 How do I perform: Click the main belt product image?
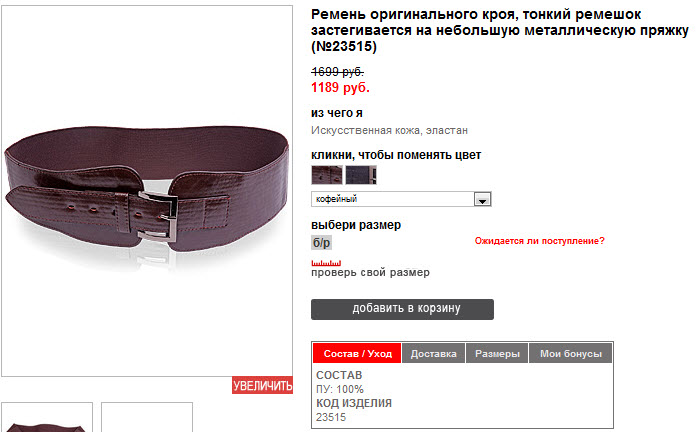(x=147, y=191)
